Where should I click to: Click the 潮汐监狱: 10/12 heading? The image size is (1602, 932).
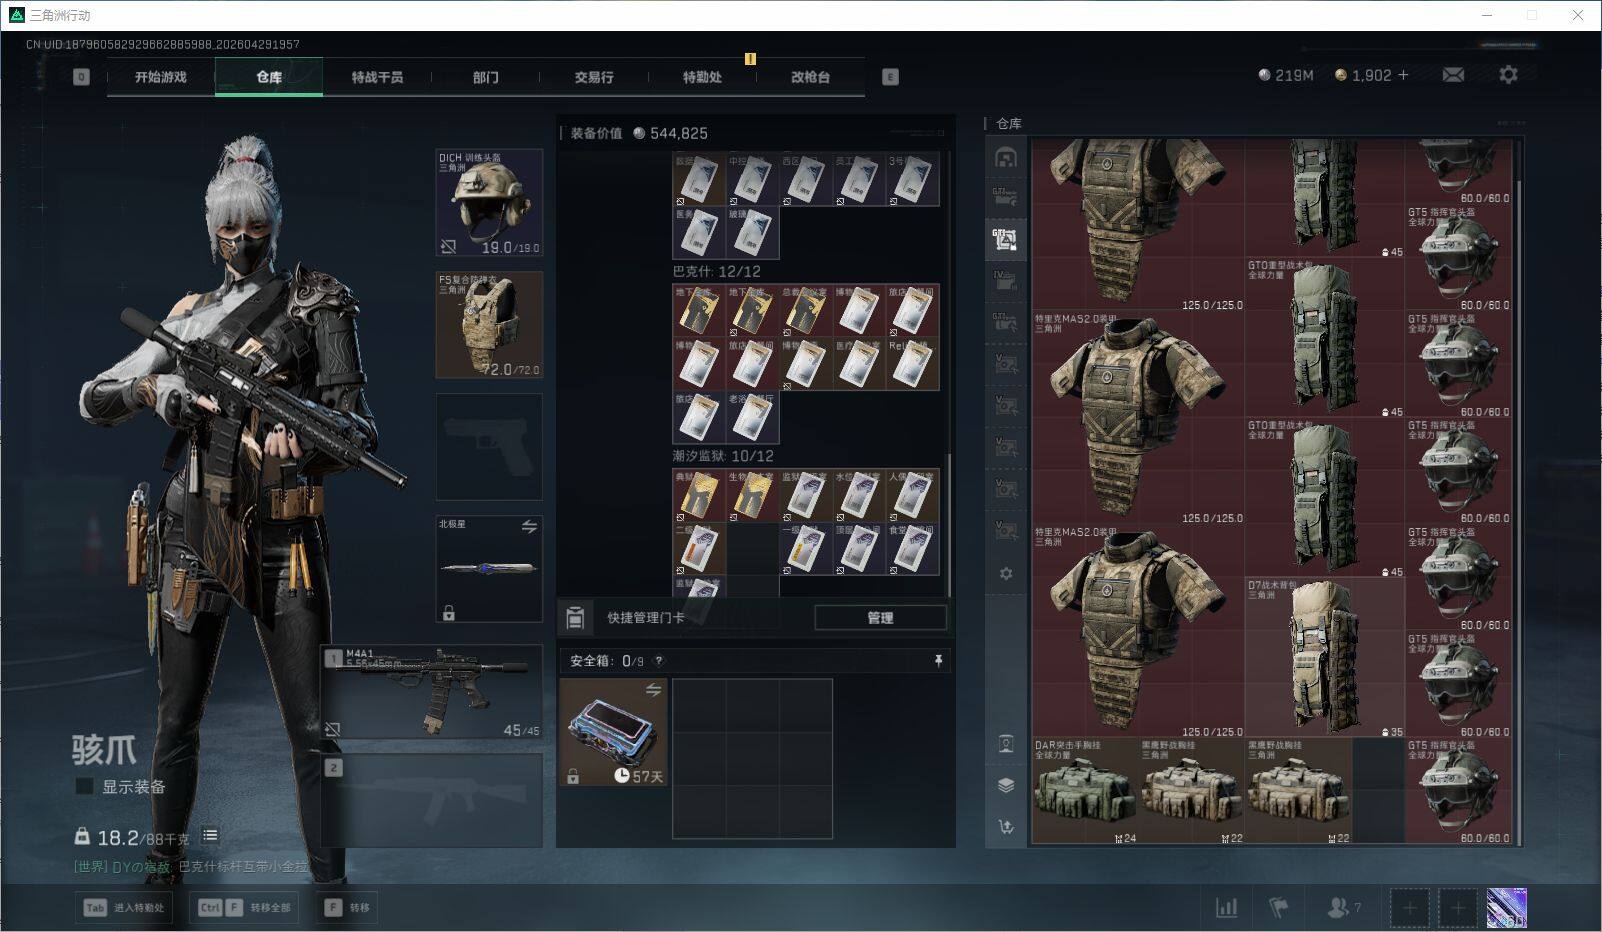click(x=723, y=456)
